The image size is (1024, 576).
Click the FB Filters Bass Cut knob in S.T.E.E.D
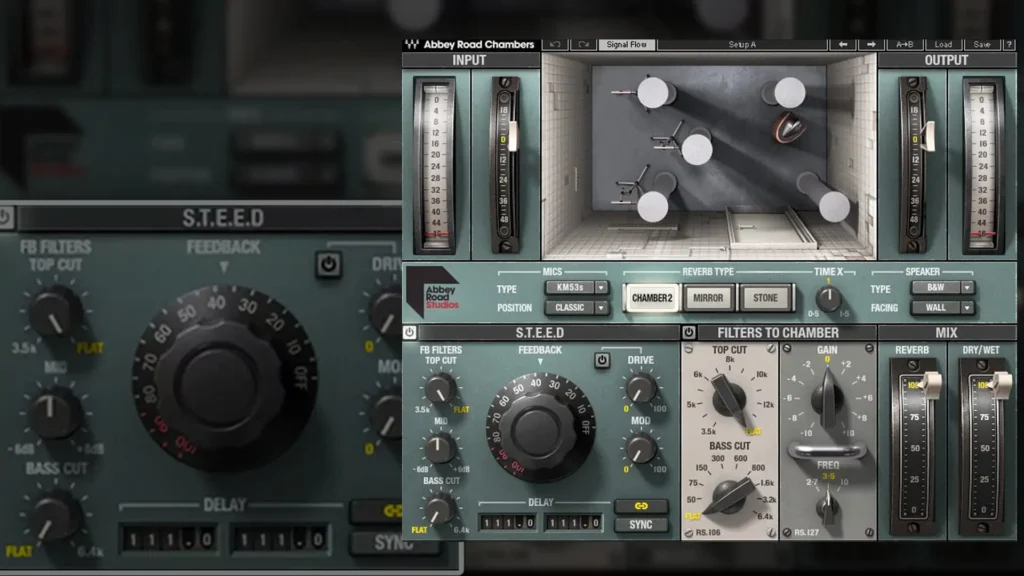[x=440, y=508]
